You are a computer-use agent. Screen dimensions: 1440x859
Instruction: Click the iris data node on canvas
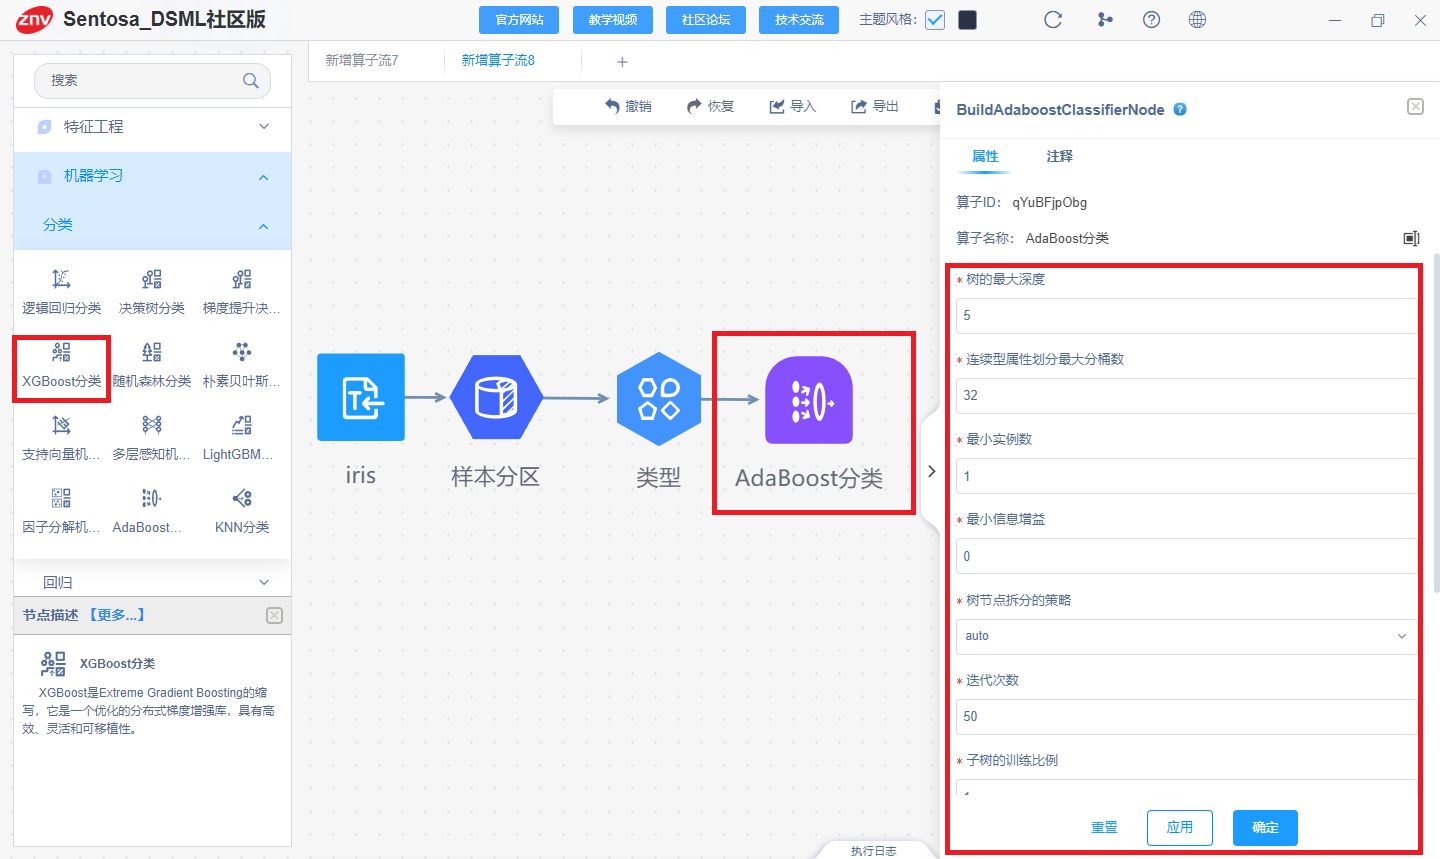pyautogui.click(x=361, y=397)
